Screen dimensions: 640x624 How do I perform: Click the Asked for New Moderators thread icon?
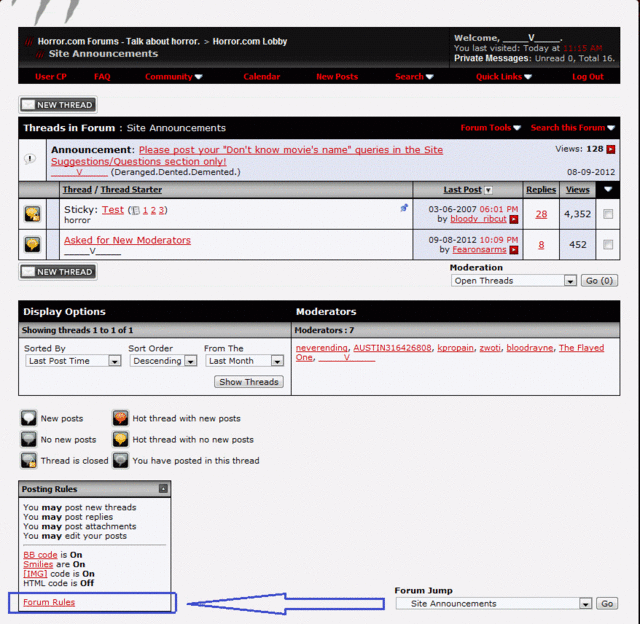point(32,244)
